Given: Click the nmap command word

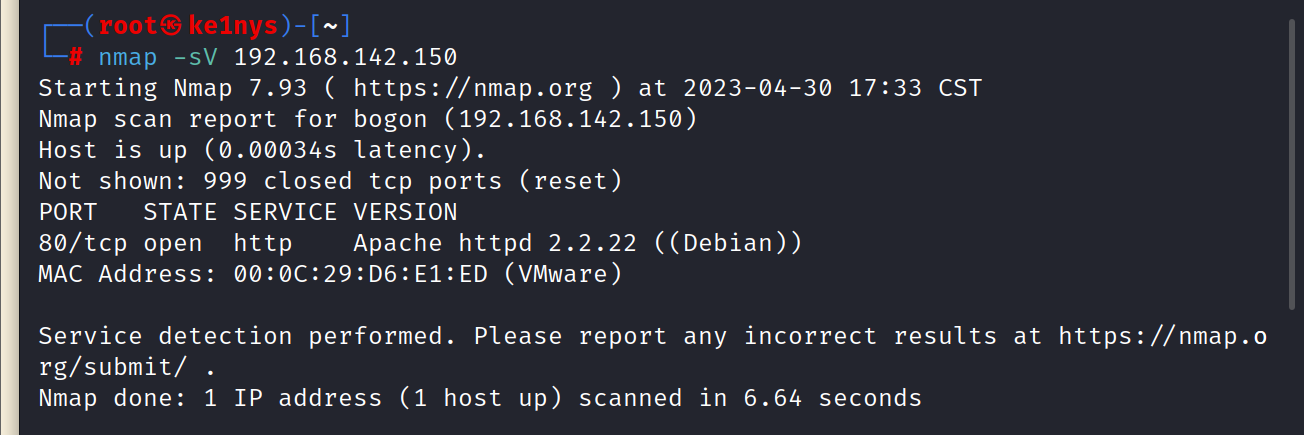Looking at the screenshot, I should [127, 57].
